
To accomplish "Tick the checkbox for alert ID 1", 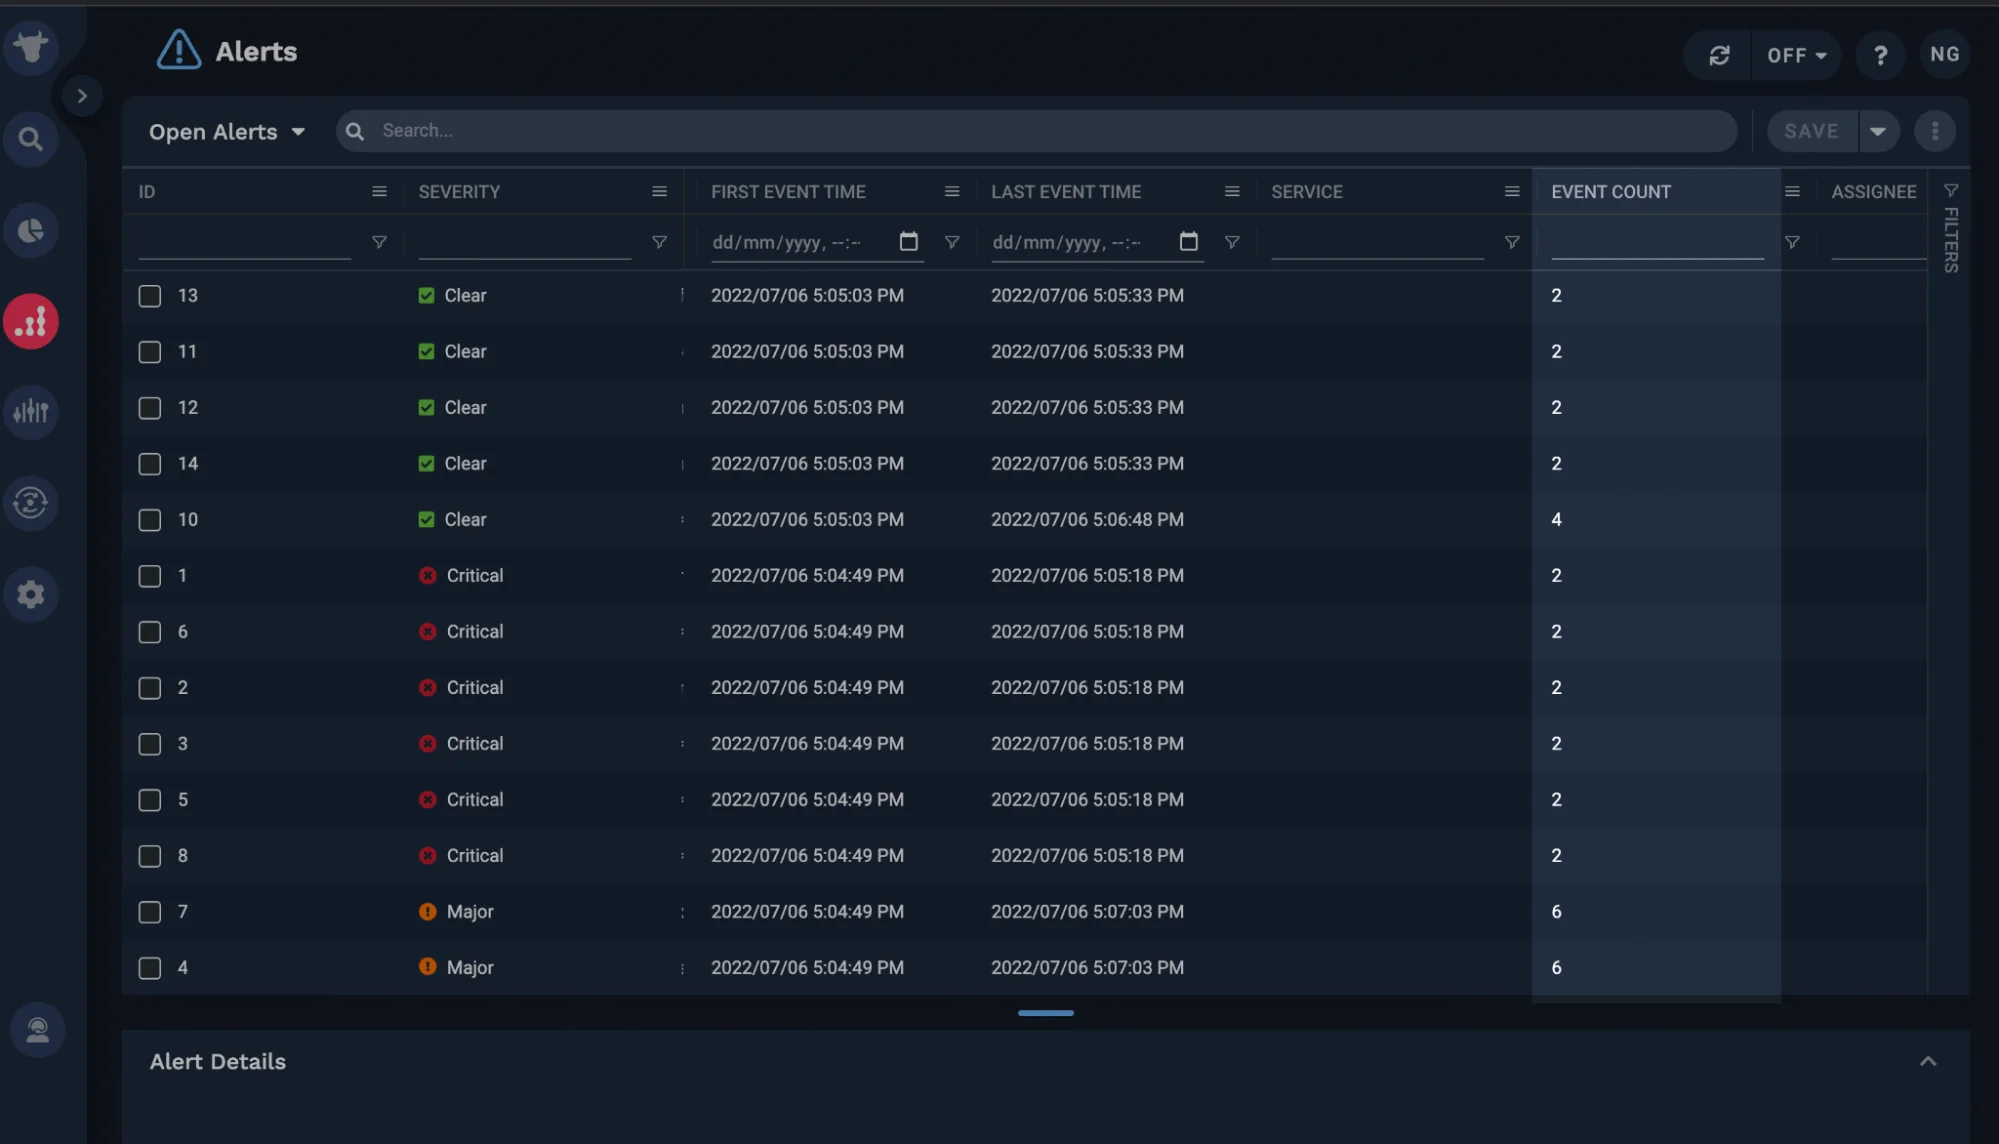I will coord(150,576).
